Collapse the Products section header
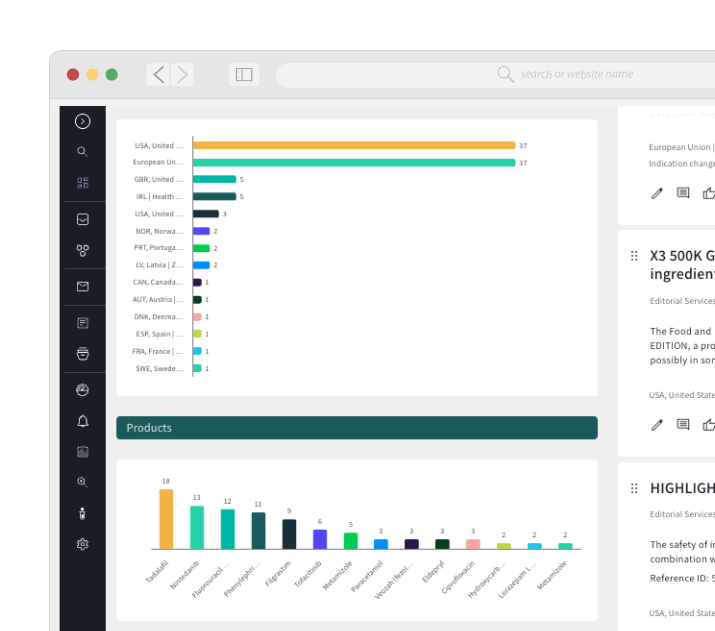The height and width of the screenshot is (631, 715). pos(356,428)
